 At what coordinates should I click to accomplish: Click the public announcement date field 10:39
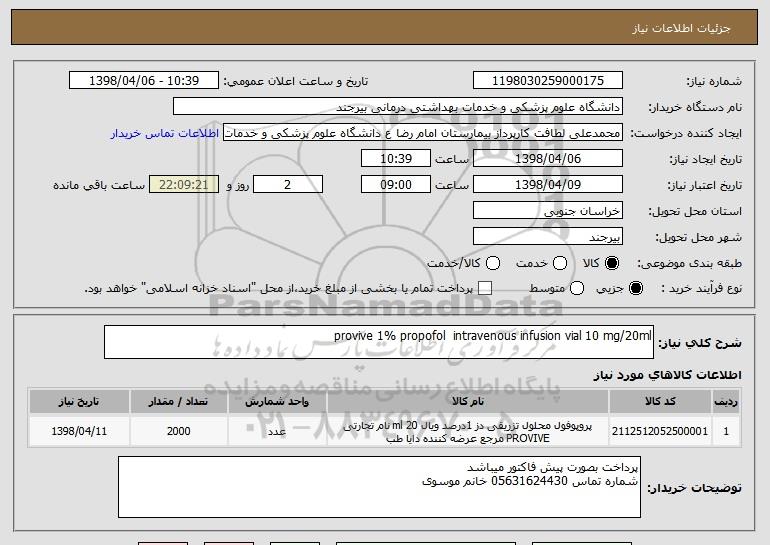click(144, 81)
